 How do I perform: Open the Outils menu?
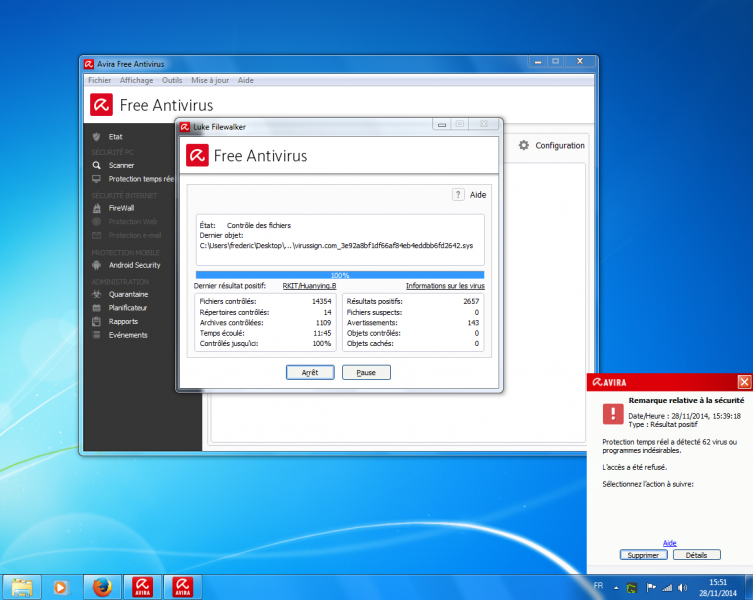pyautogui.click(x=172, y=80)
